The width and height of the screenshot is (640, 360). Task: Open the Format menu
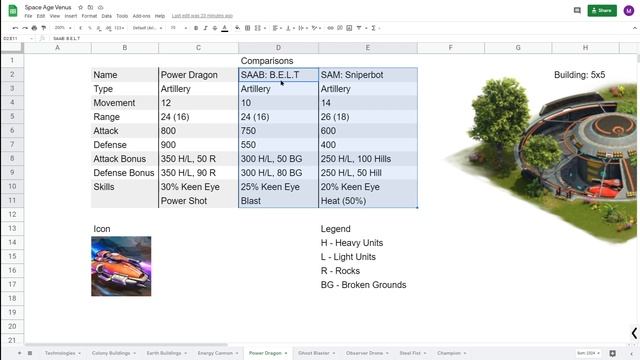pyautogui.click(x=89, y=16)
